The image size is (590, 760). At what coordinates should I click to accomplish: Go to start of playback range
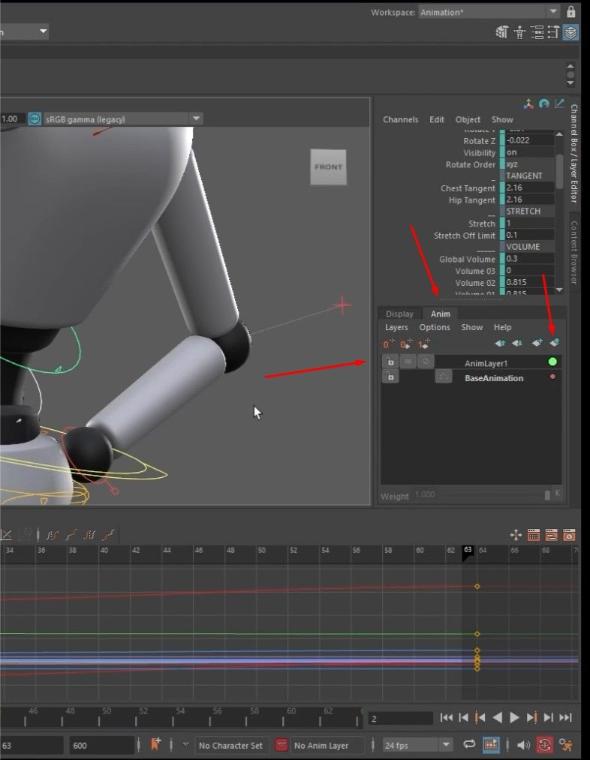pos(446,717)
